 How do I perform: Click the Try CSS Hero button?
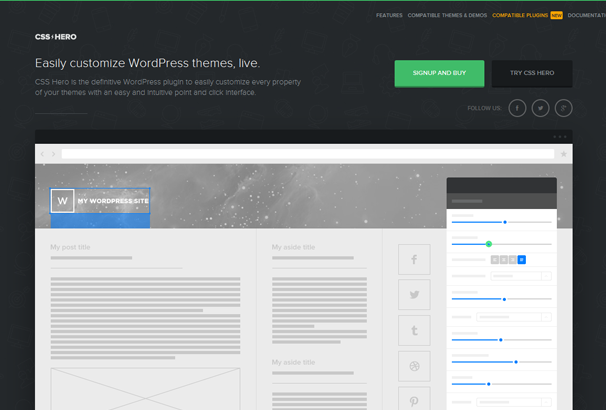pyautogui.click(x=532, y=73)
